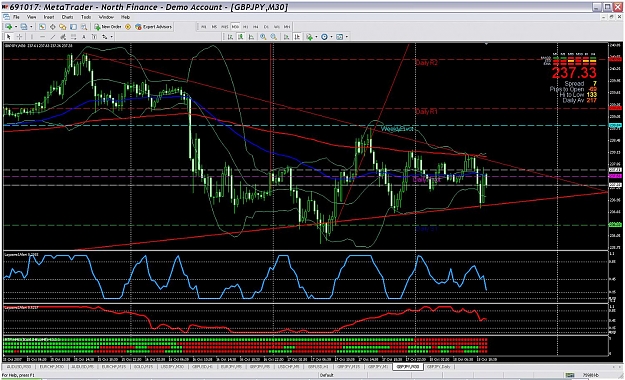Switch to the GBPJPY,Daily chart tab
Image resolution: width=625 pixels, height=380 pixels.
click(x=438, y=366)
